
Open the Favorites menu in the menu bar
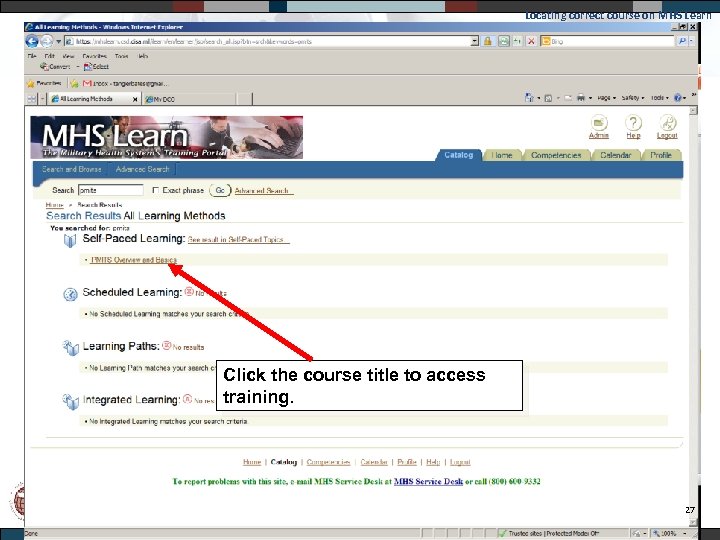(95, 56)
